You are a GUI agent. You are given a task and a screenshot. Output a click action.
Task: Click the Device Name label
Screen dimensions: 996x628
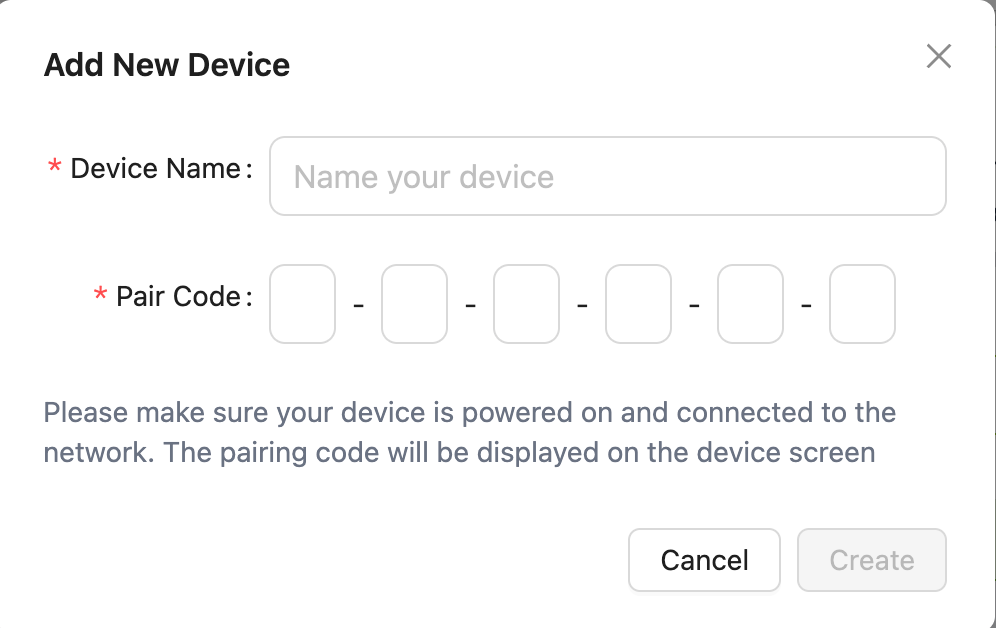tap(155, 169)
